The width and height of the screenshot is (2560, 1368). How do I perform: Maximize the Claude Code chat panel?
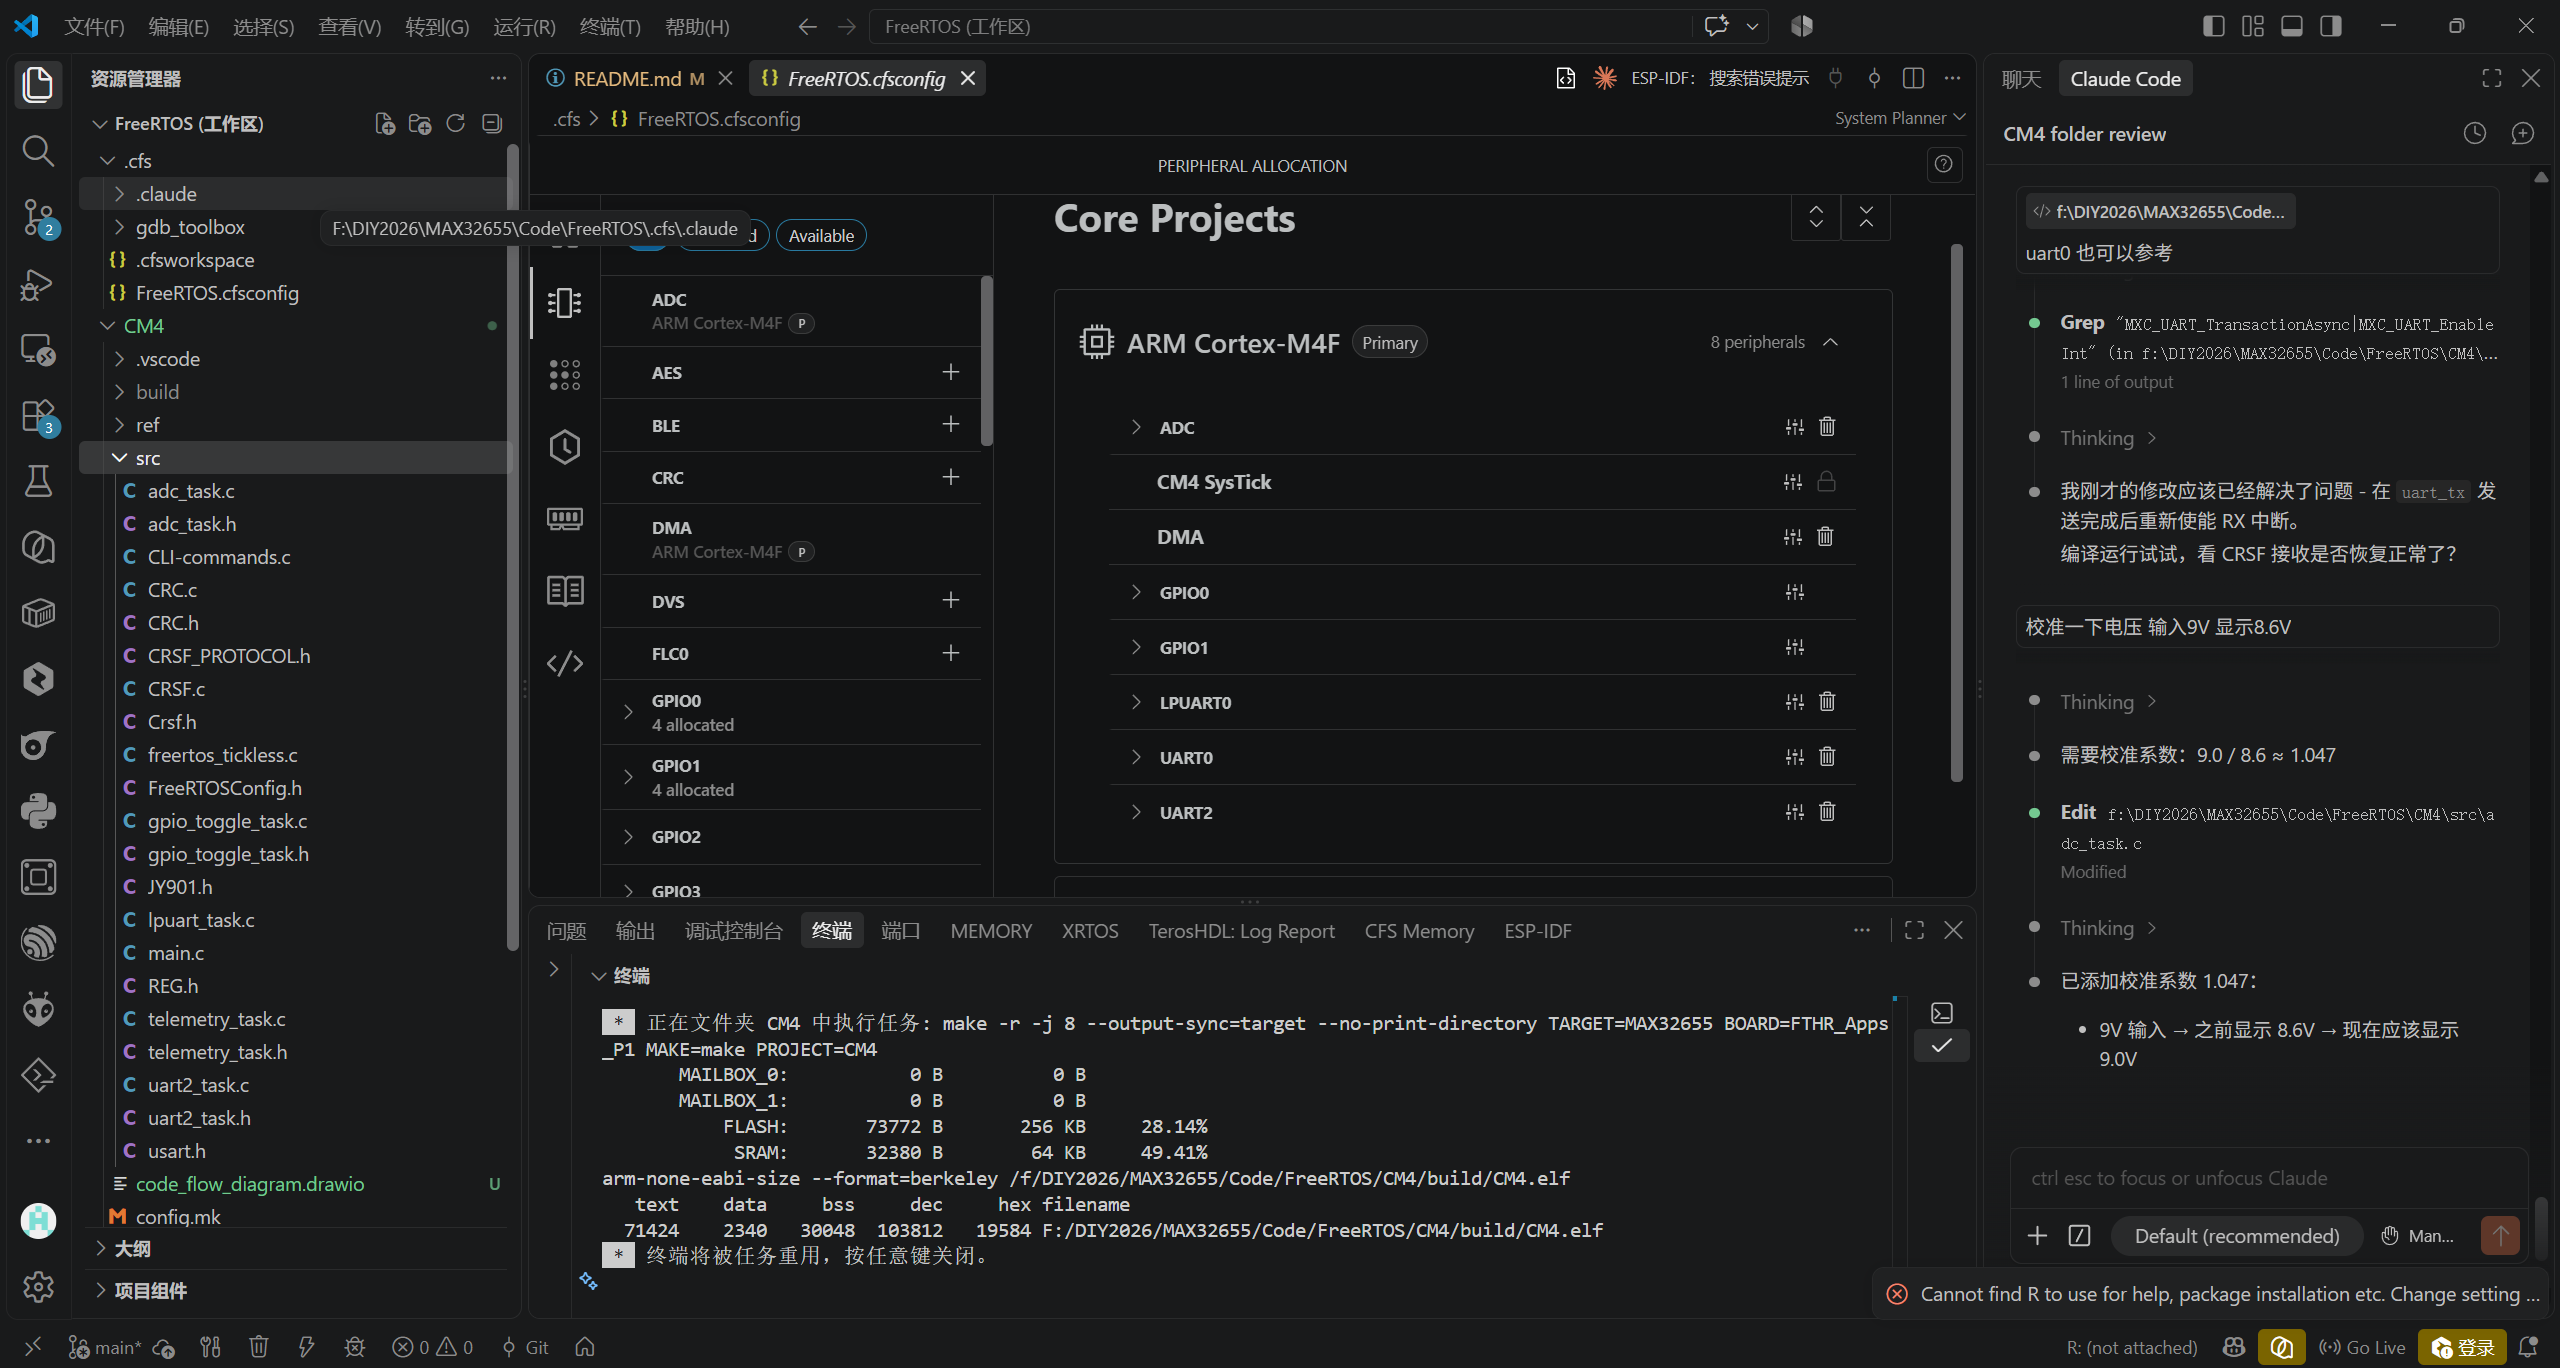coord(2492,78)
